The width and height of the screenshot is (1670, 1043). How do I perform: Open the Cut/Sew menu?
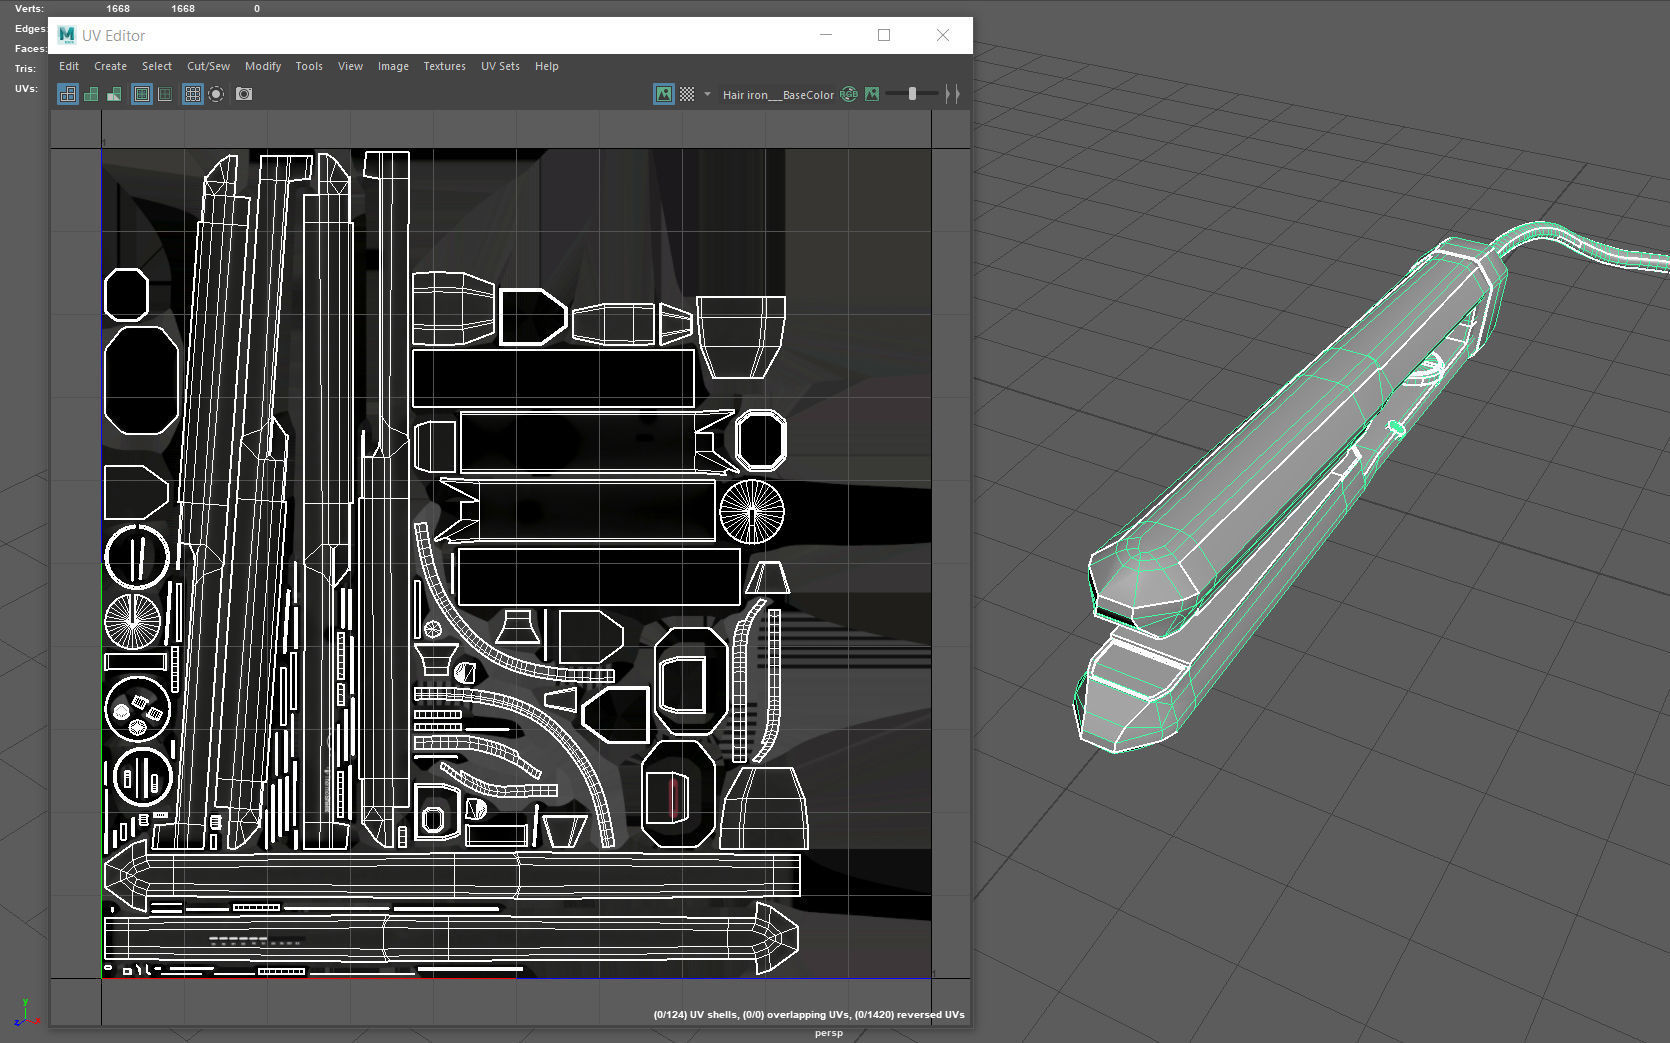(x=208, y=66)
